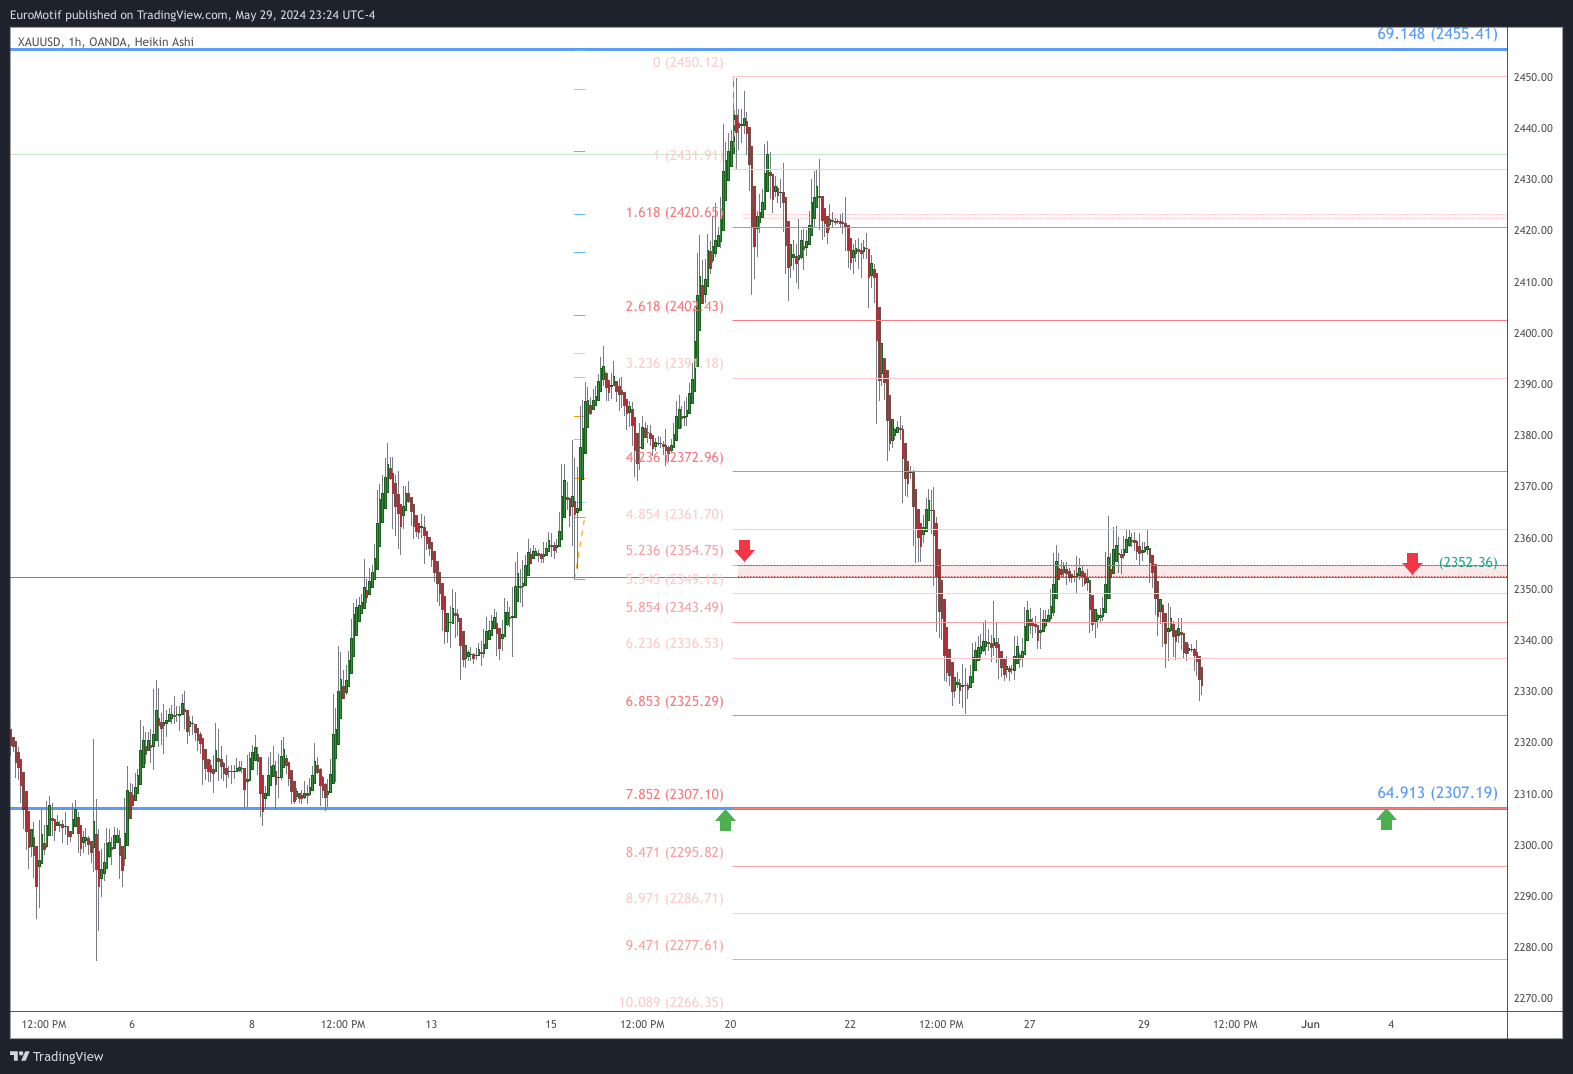This screenshot has width=1573, height=1074.
Task: Select Fibonacci label 6.236 (2336.53)
Action: pyautogui.click(x=675, y=643)
